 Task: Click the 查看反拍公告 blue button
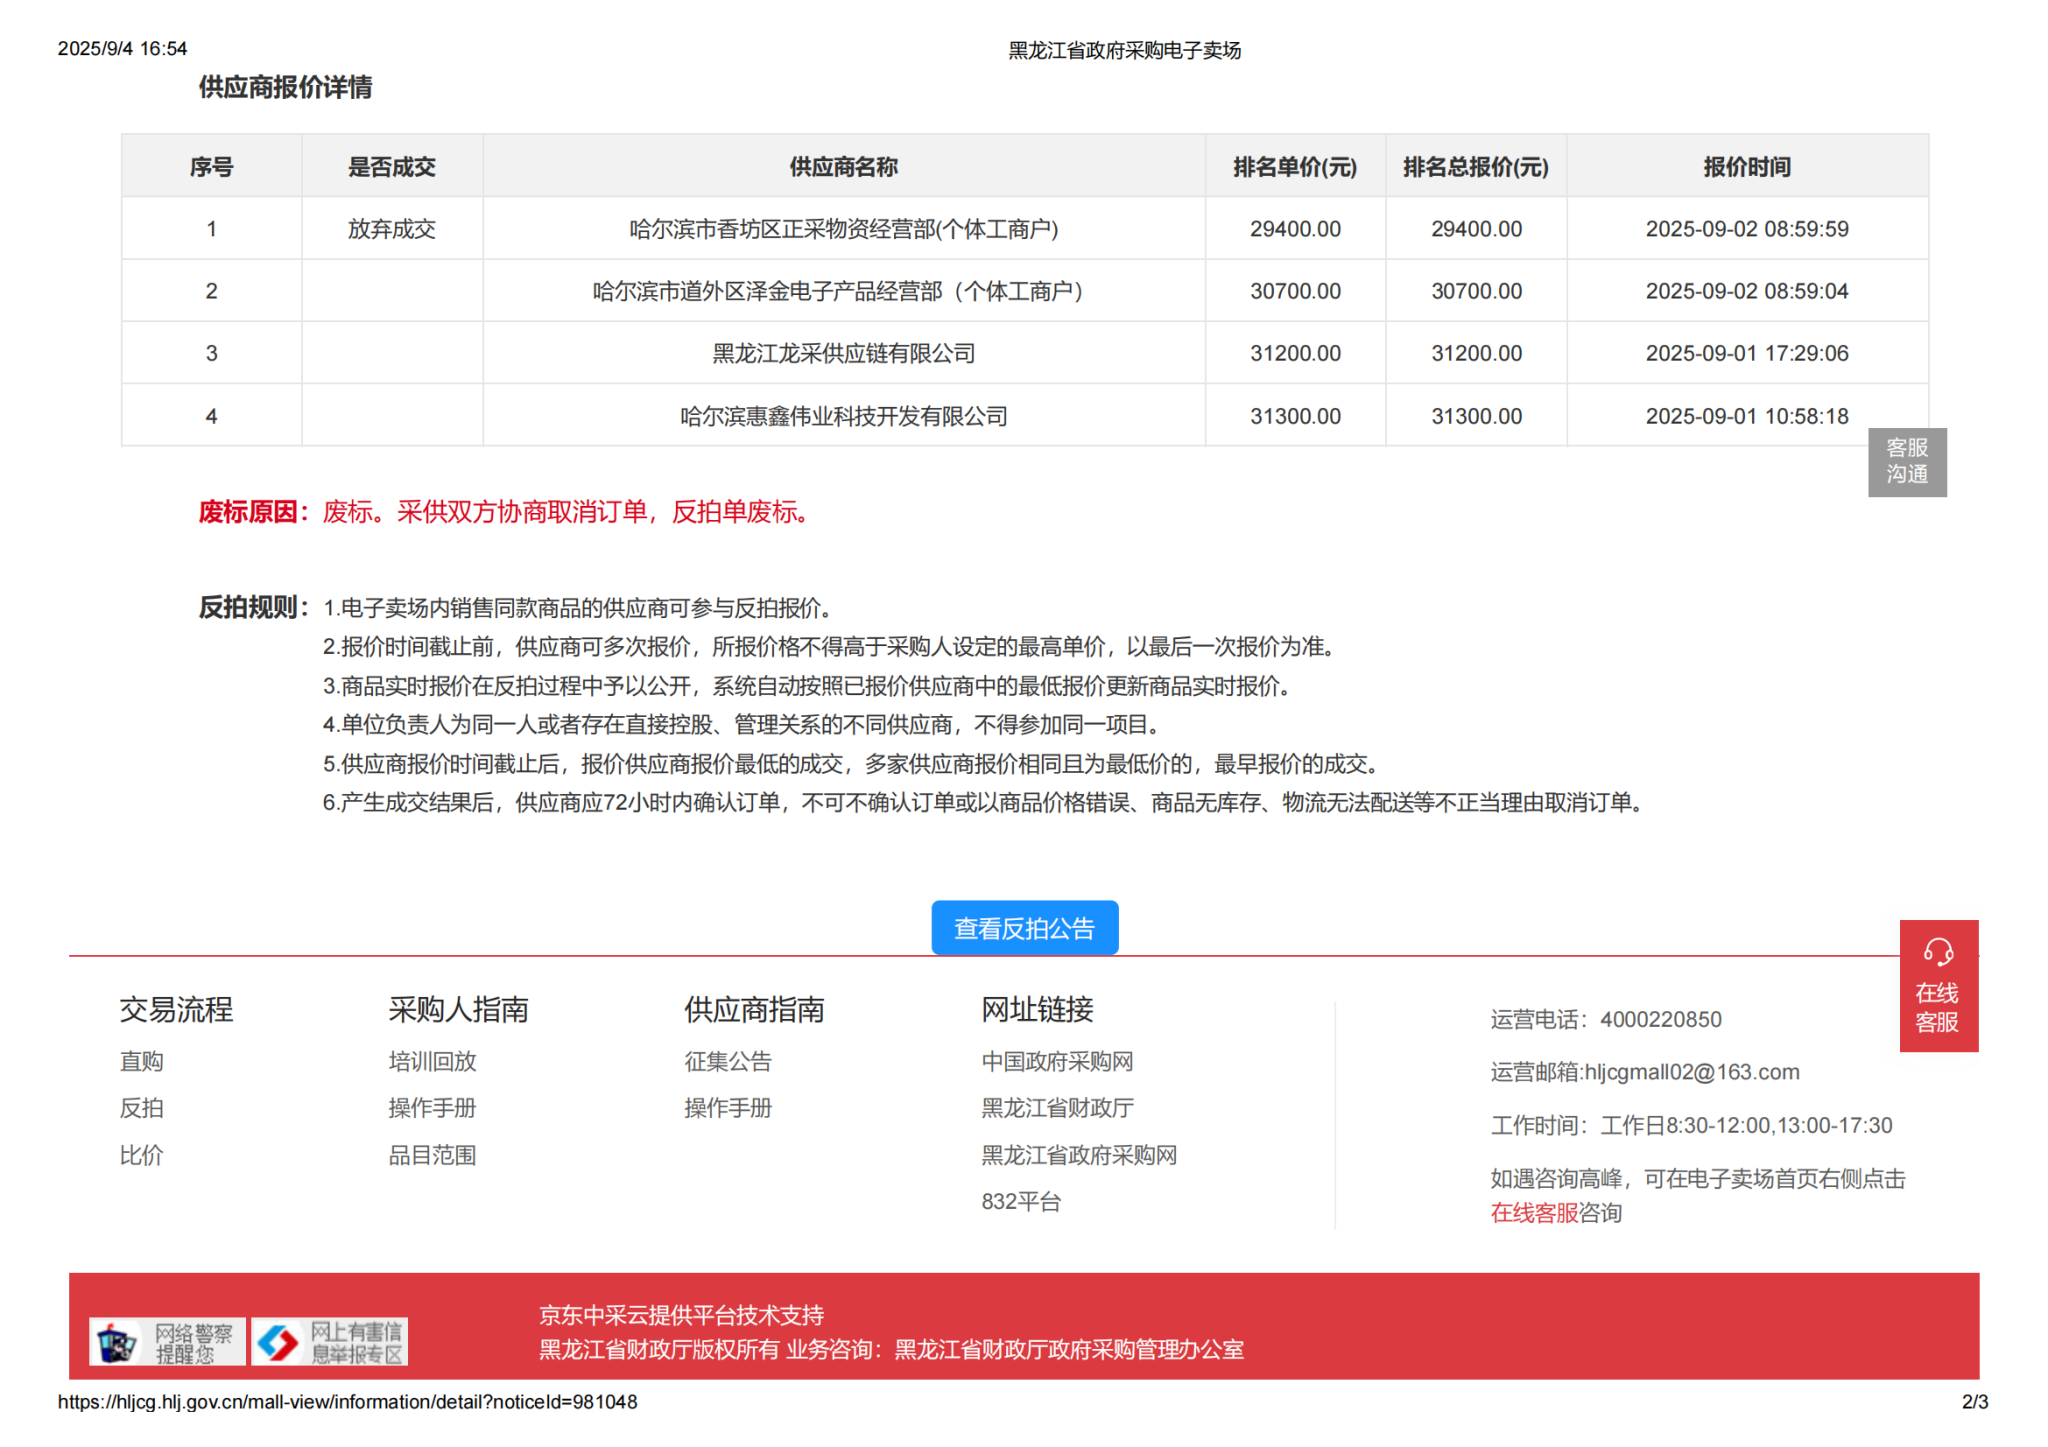[1024, 928]
